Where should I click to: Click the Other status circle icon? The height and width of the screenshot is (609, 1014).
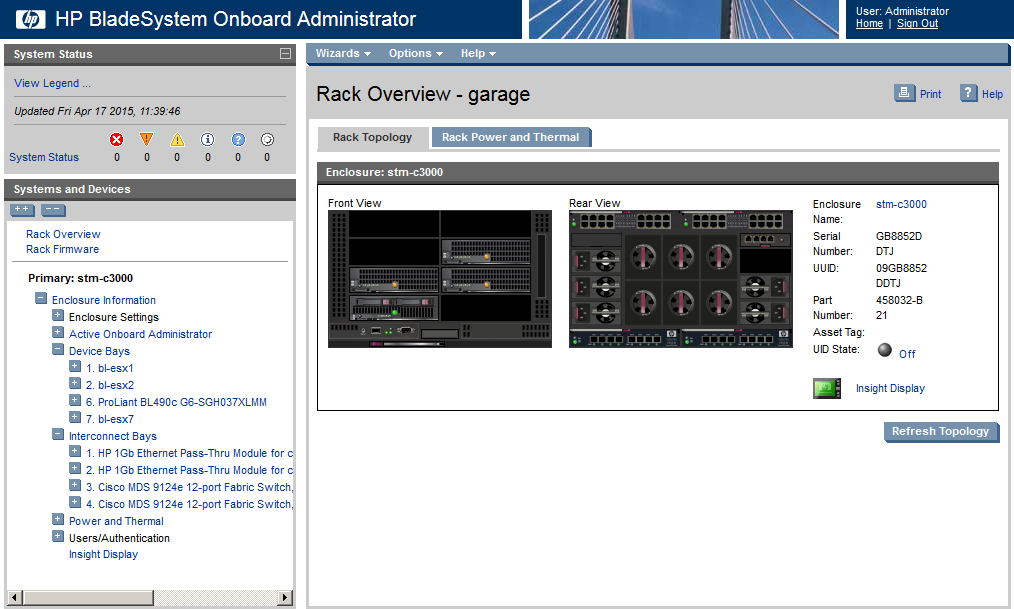(267, 140)
